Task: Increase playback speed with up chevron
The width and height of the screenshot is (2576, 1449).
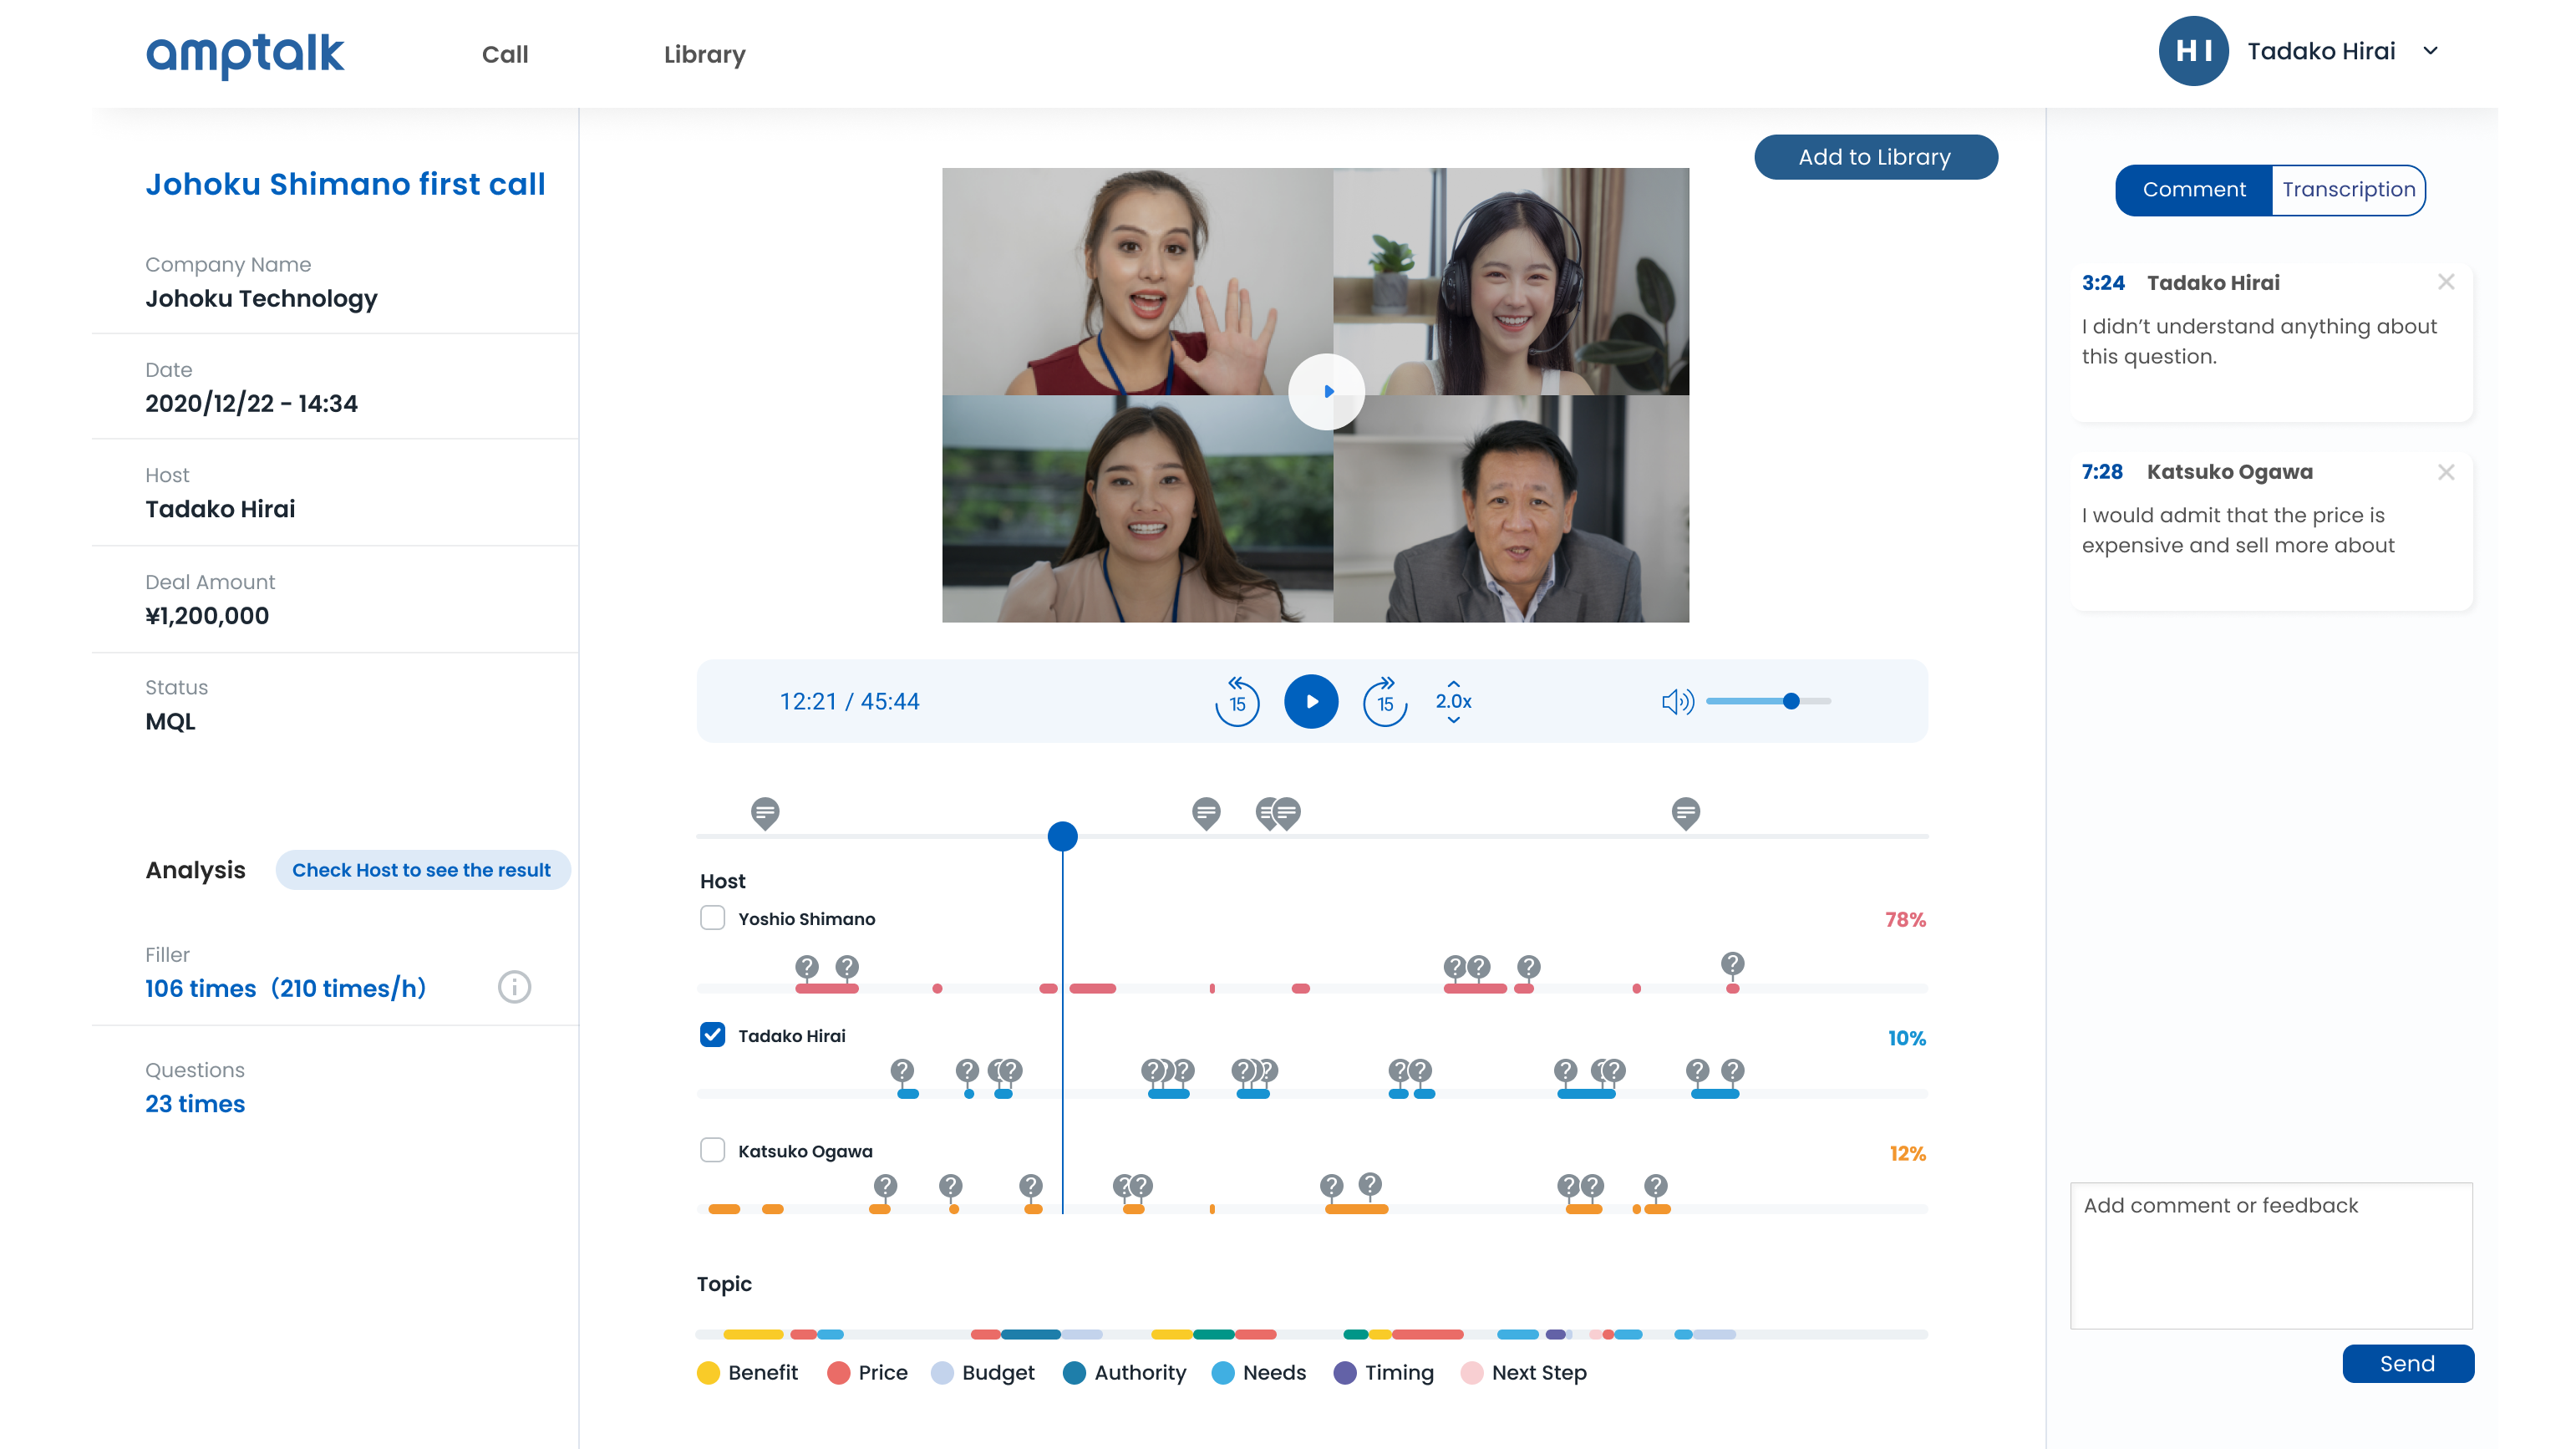Action: click(1454, 683)
